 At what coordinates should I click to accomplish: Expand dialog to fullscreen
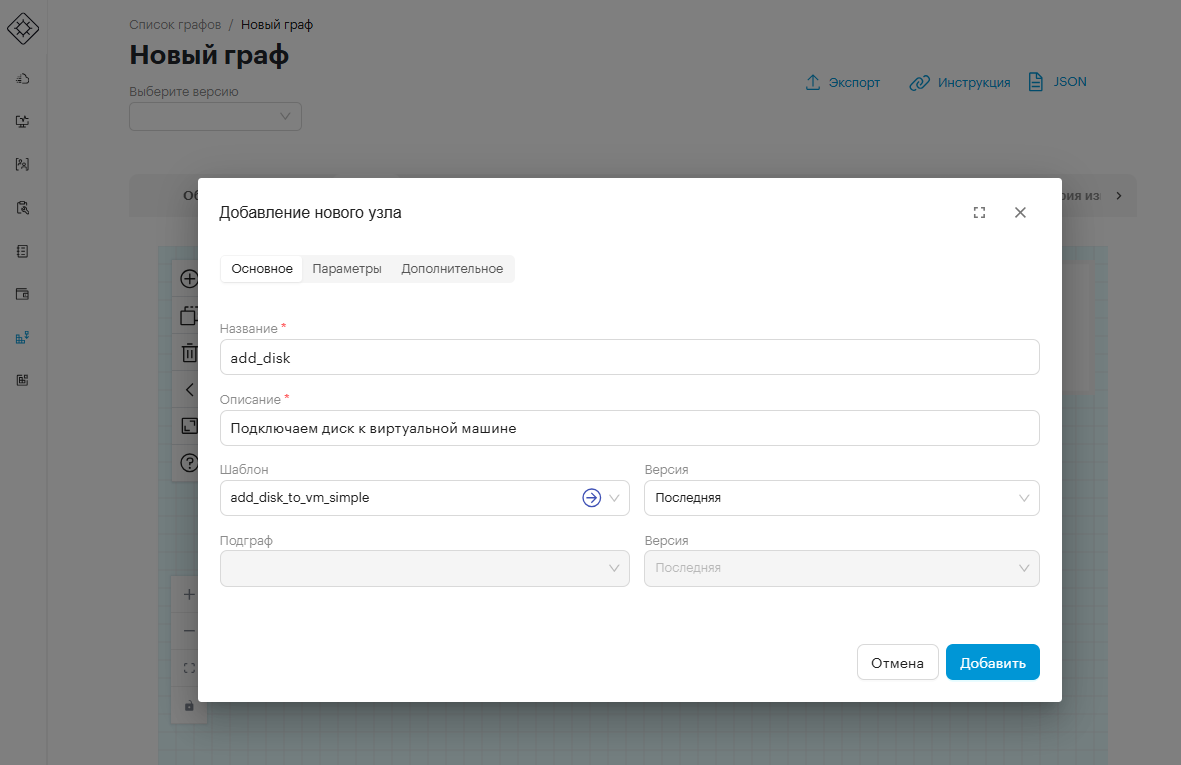pos(979,212)
